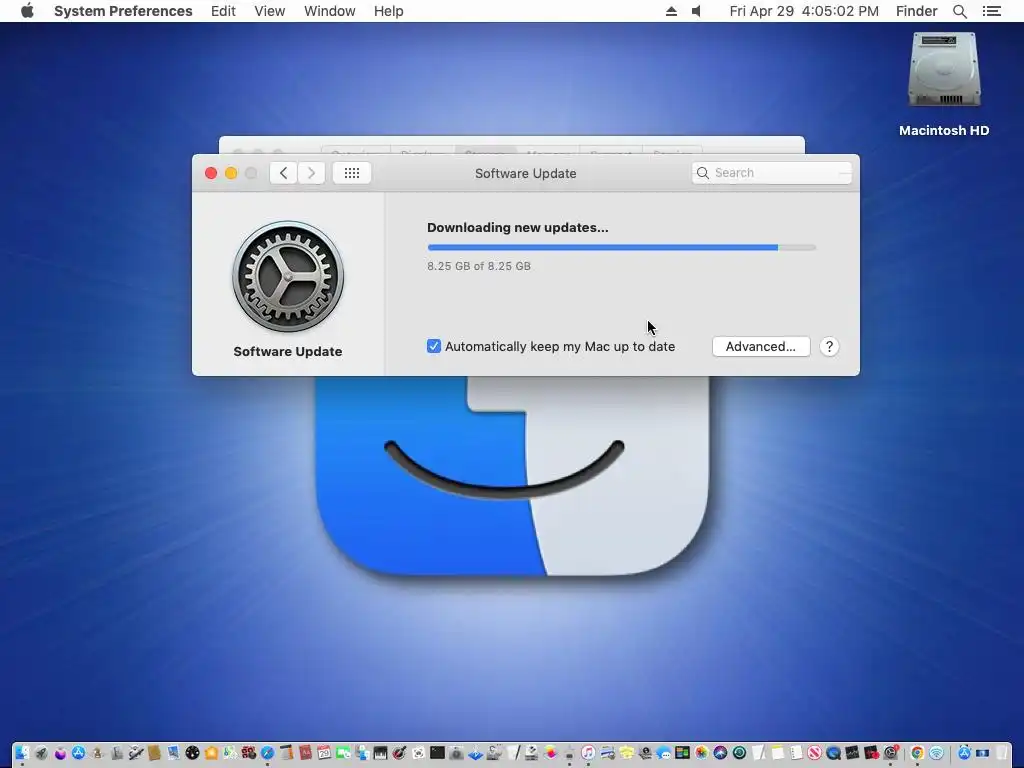The image size is (1024, 768).
Task: Open the Help menu
Action: (389, 11)
